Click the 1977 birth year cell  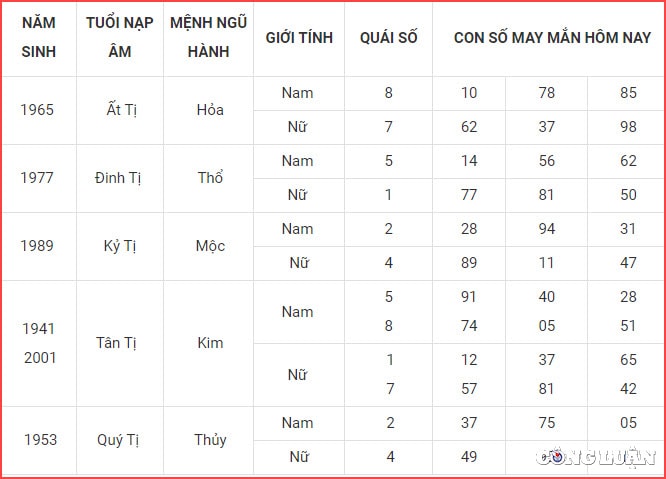click(x=37, y=178)
